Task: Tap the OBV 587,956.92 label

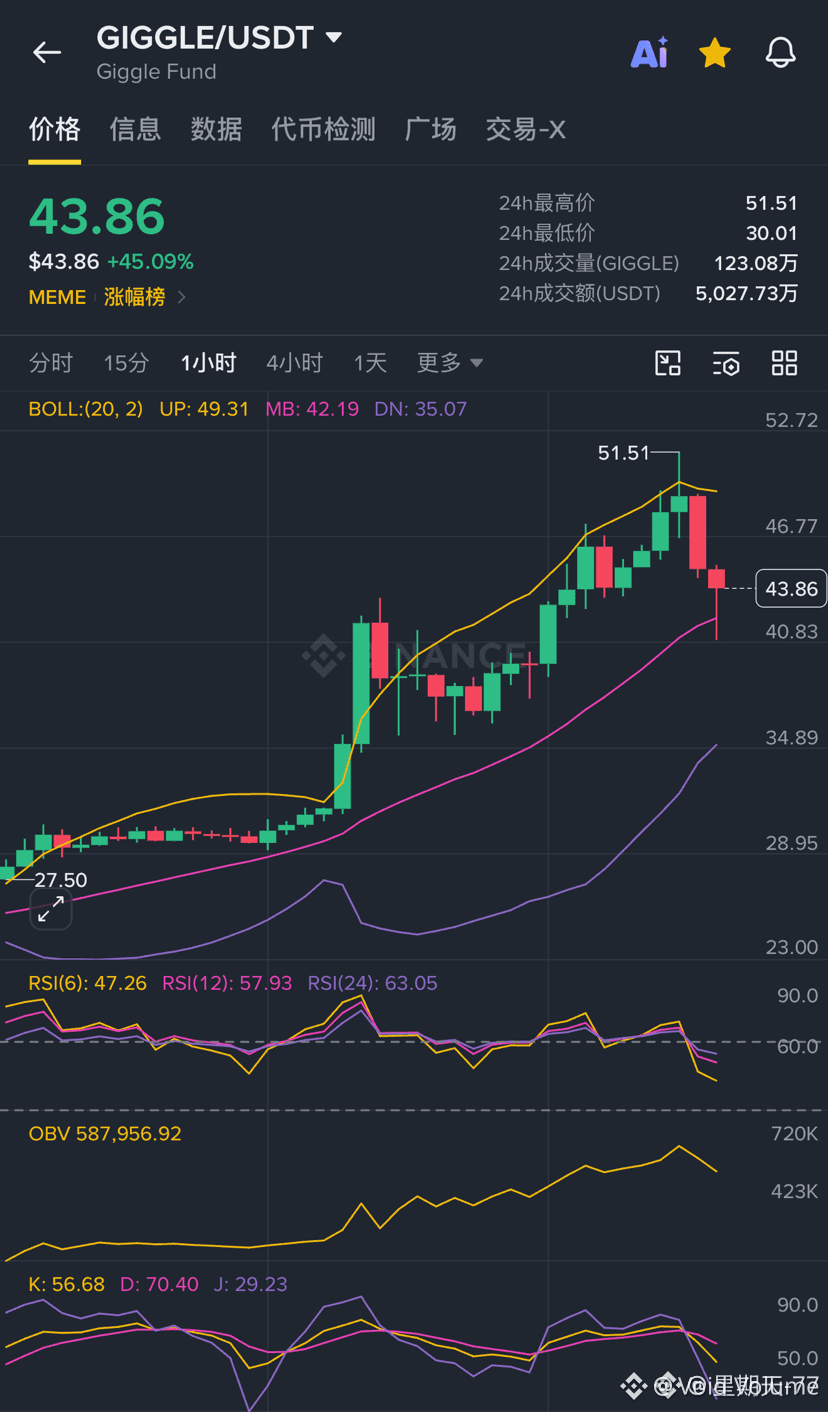Action: [105, 1134]
